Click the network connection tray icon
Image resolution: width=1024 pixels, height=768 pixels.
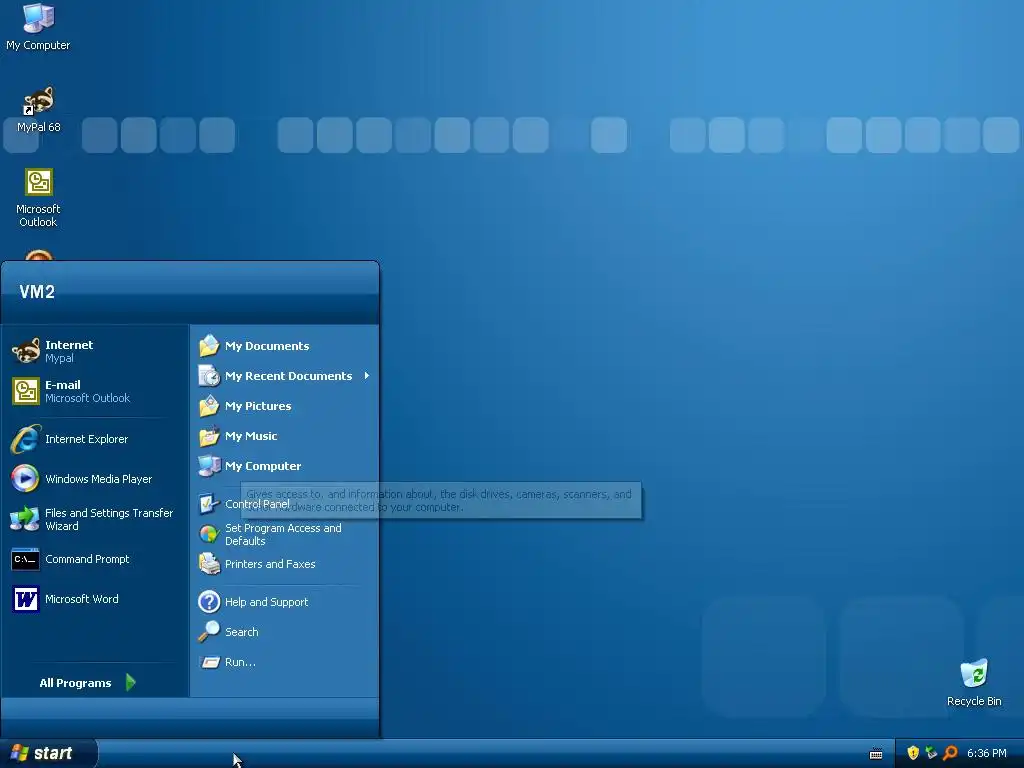coord(931,753)
